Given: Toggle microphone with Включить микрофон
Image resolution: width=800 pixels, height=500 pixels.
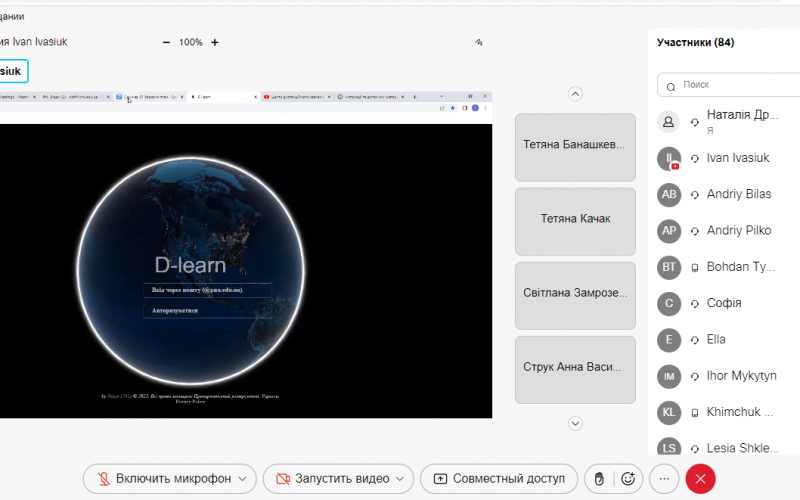Looking at the screenshot, I should (x=160, y=479).
